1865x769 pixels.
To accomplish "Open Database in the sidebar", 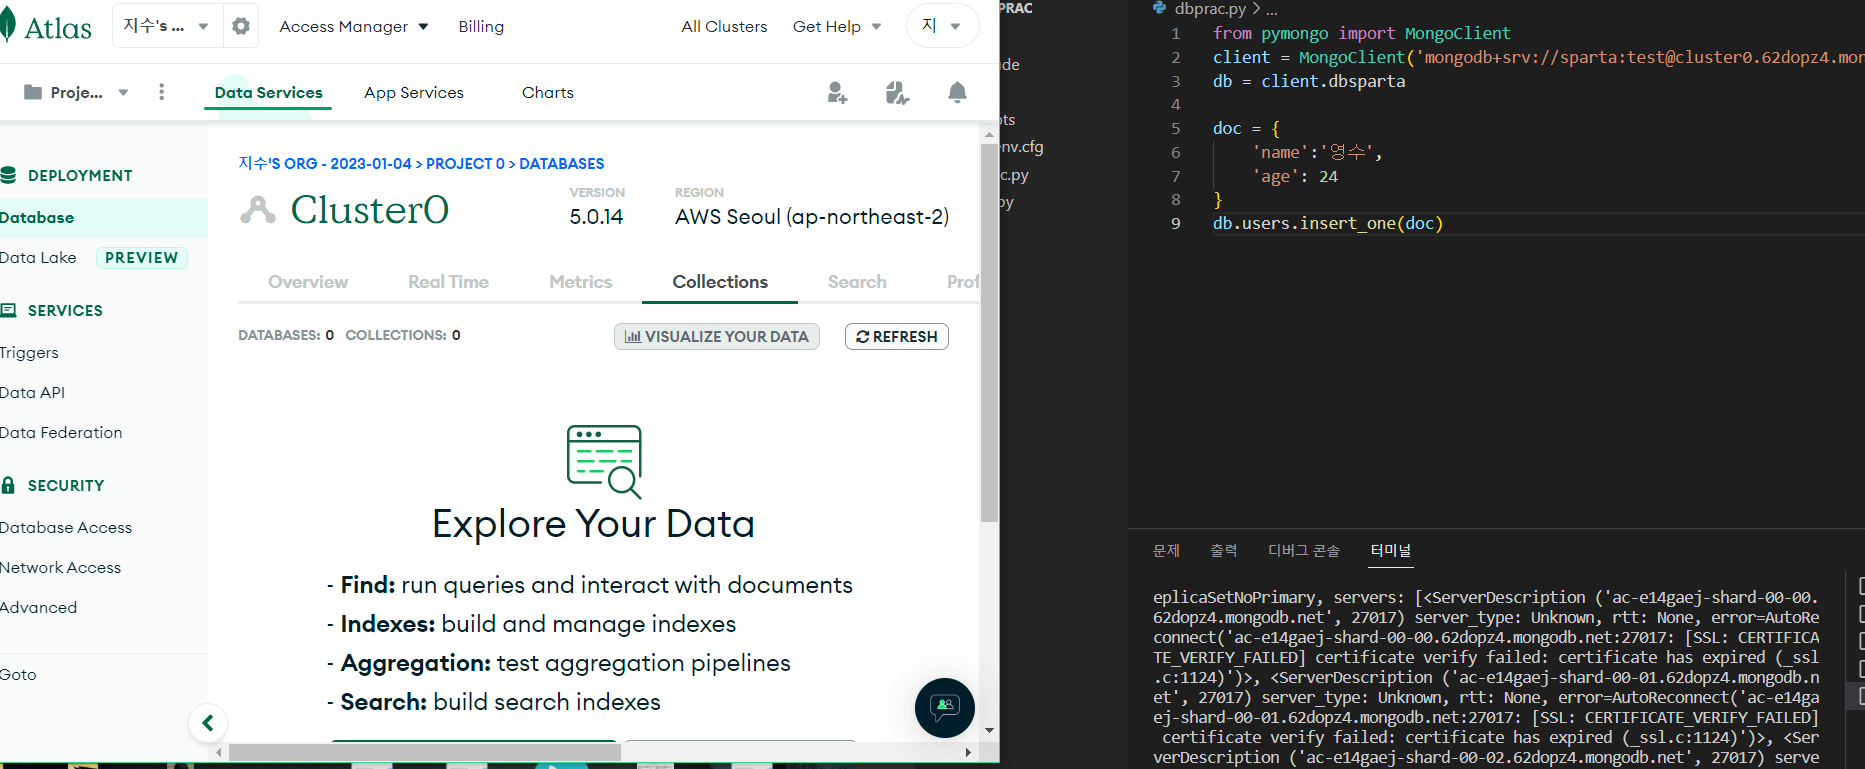I will pyautogui.click(x=104, y=217).
